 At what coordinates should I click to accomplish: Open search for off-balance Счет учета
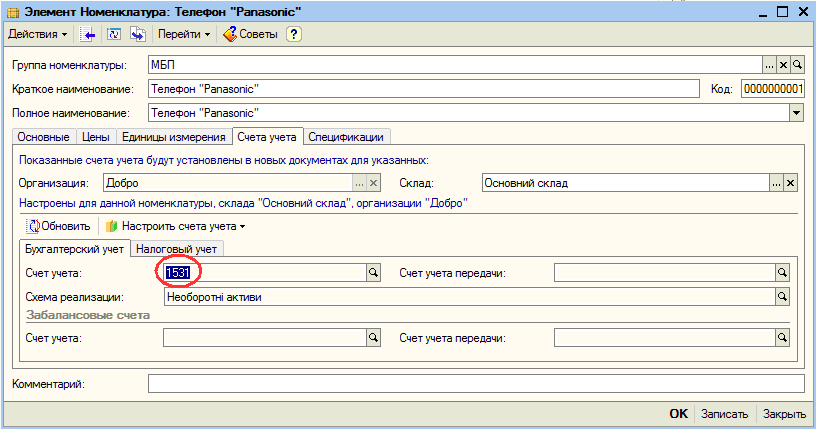tap(373, 338)
